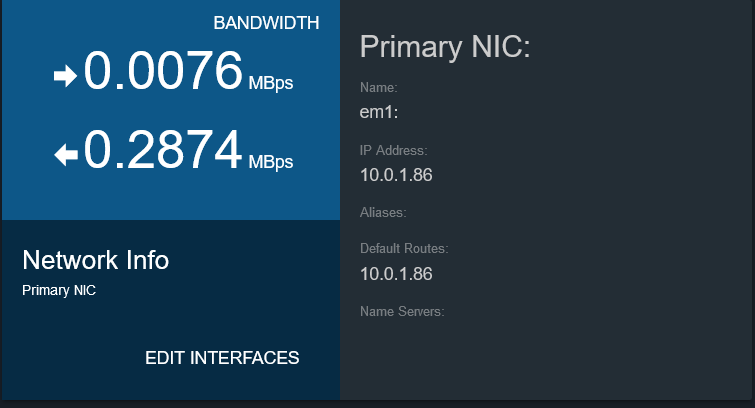Select the 0.0076 MBps outgoing value

click(163, 71)
